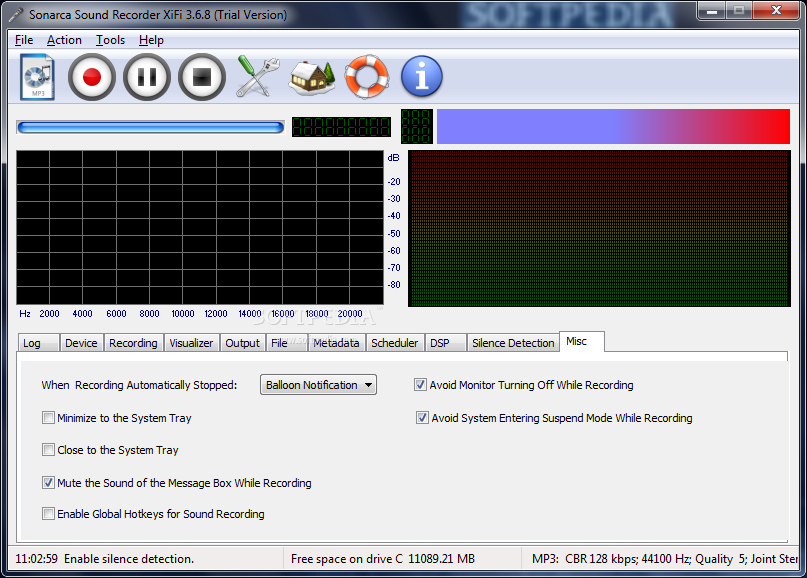The height and width of the screenshot is (578, 807).
Task: Select the Misc tab
Action: pyautogui.click(x=582, y=341)
